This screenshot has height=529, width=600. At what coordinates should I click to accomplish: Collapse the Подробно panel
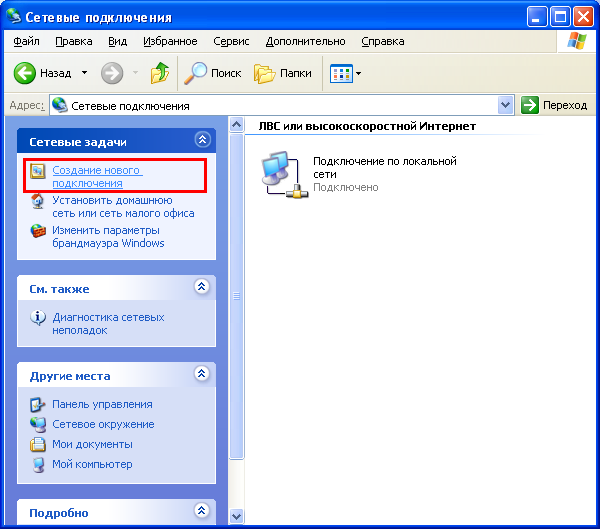click(x=202, y=510)
